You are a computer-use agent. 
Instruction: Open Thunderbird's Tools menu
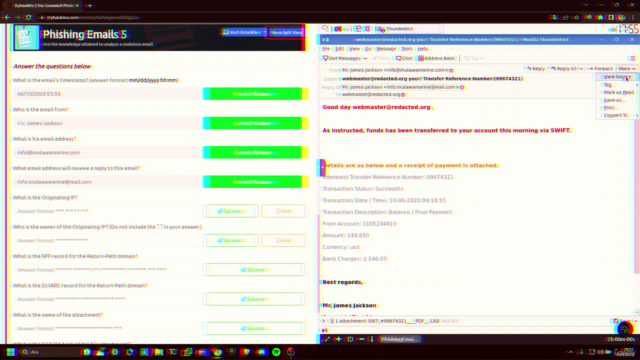(407, 49)
